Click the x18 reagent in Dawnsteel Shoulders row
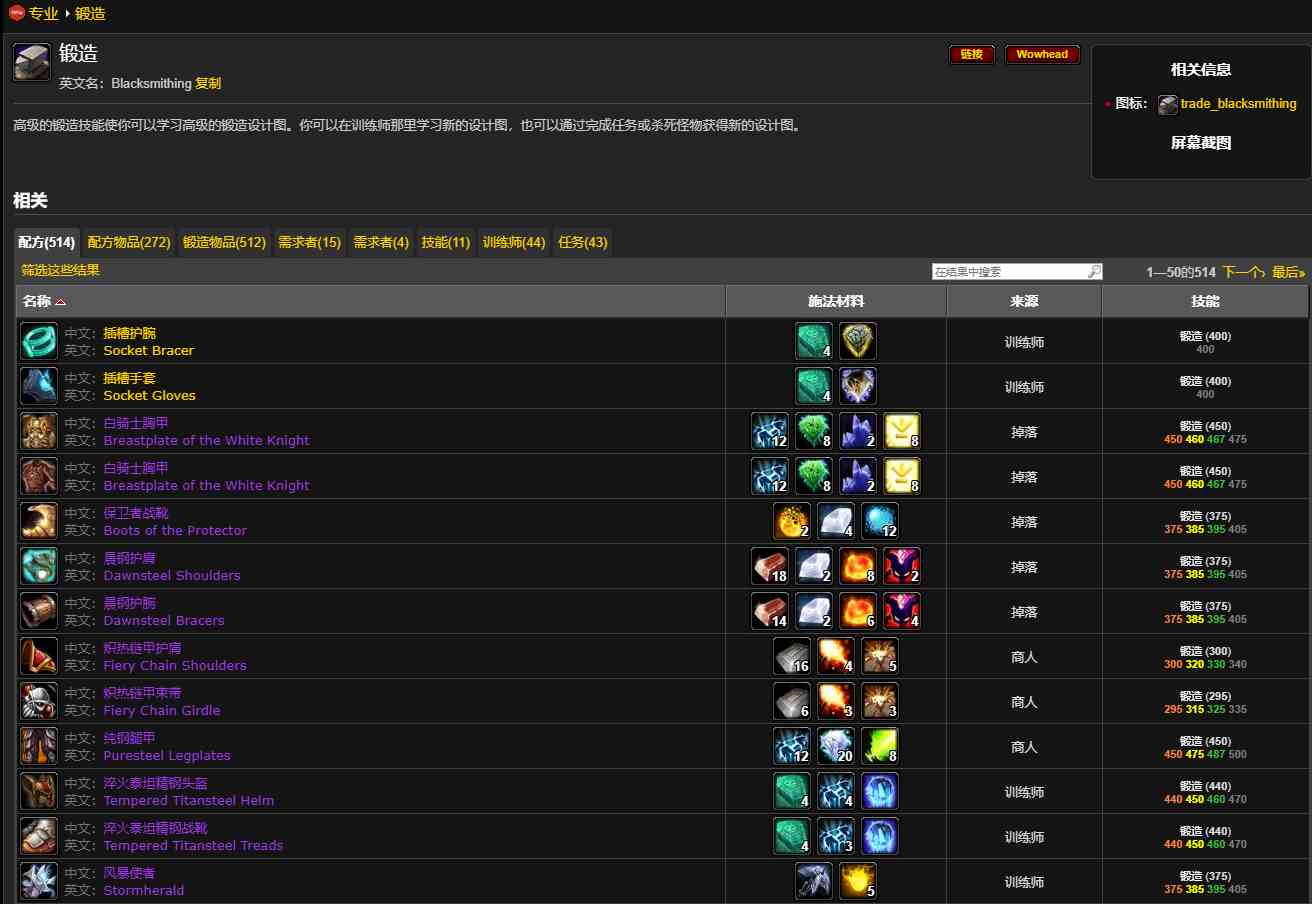1312x904 pixels. coord(770,566)
